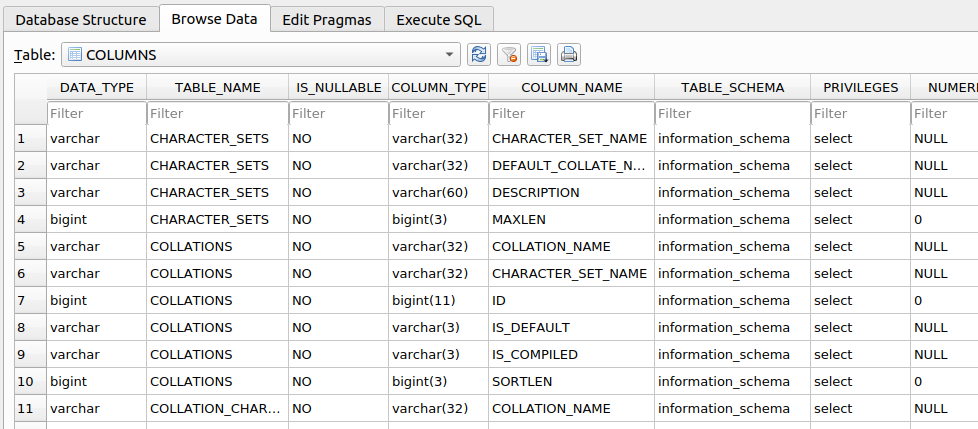Go to Execute SQL tab
The height and width of the screenshot is (429, 978).
click(439, 19)
